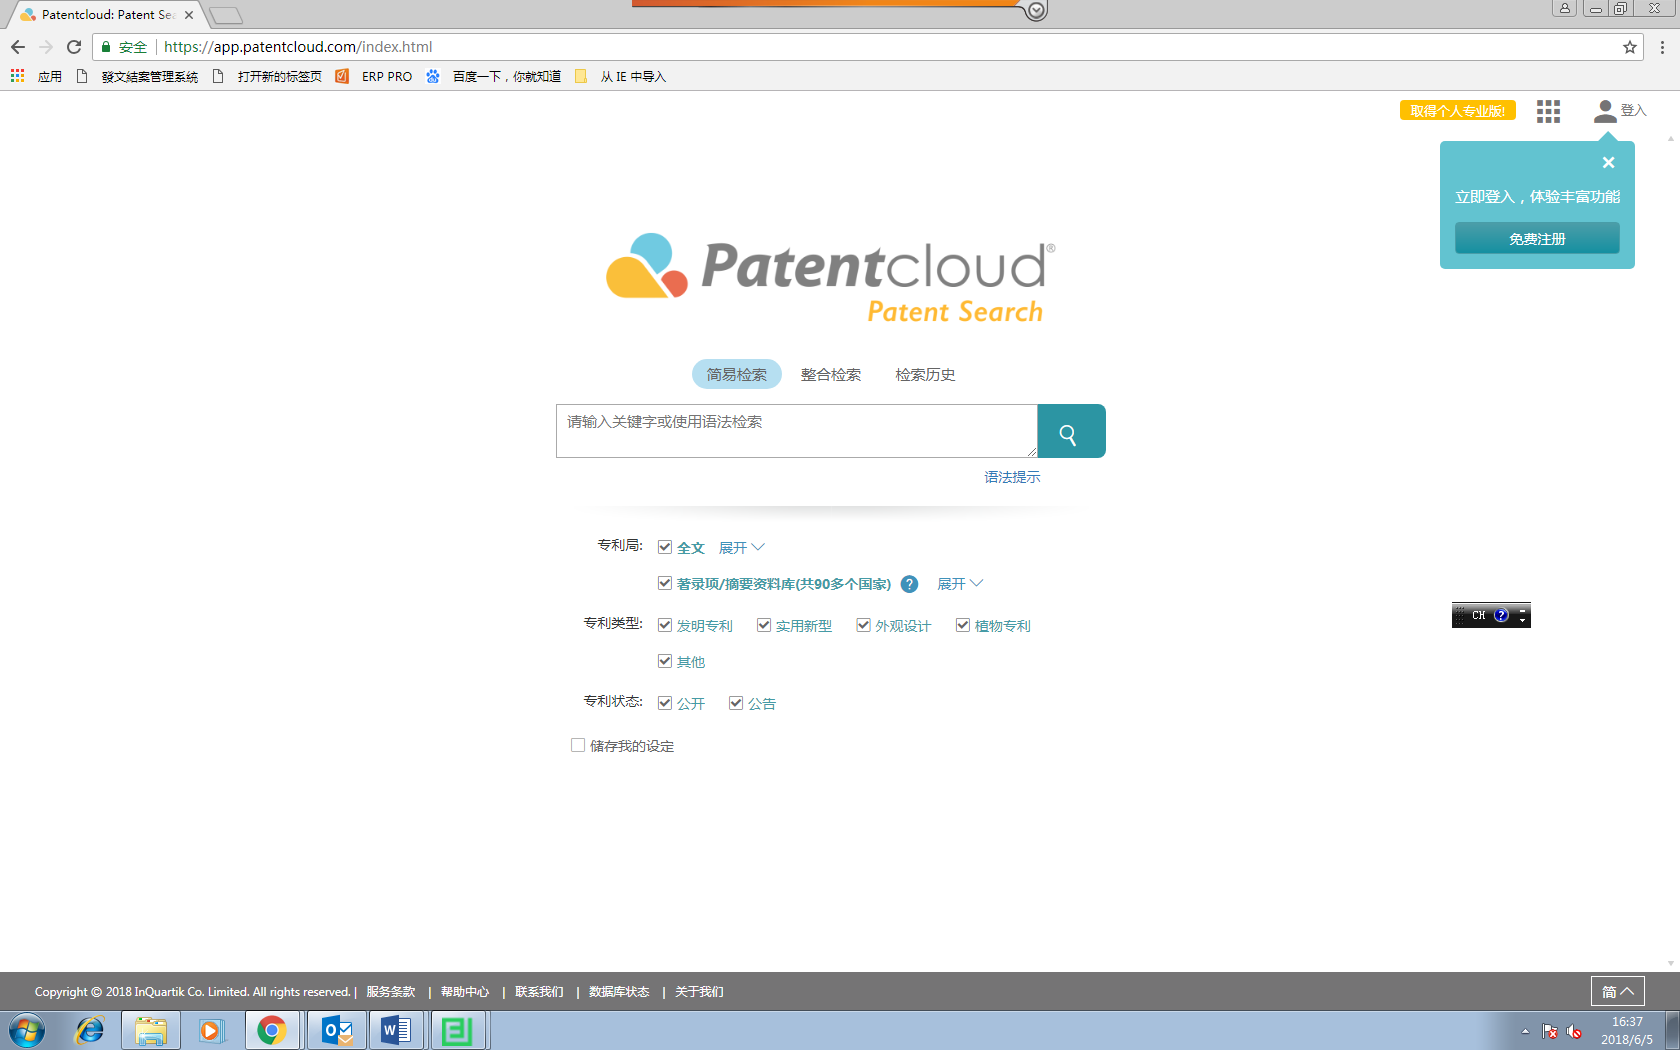Open the apps shortcut in bookmarks bar
1680x1050 pixels.
point(36,76)
